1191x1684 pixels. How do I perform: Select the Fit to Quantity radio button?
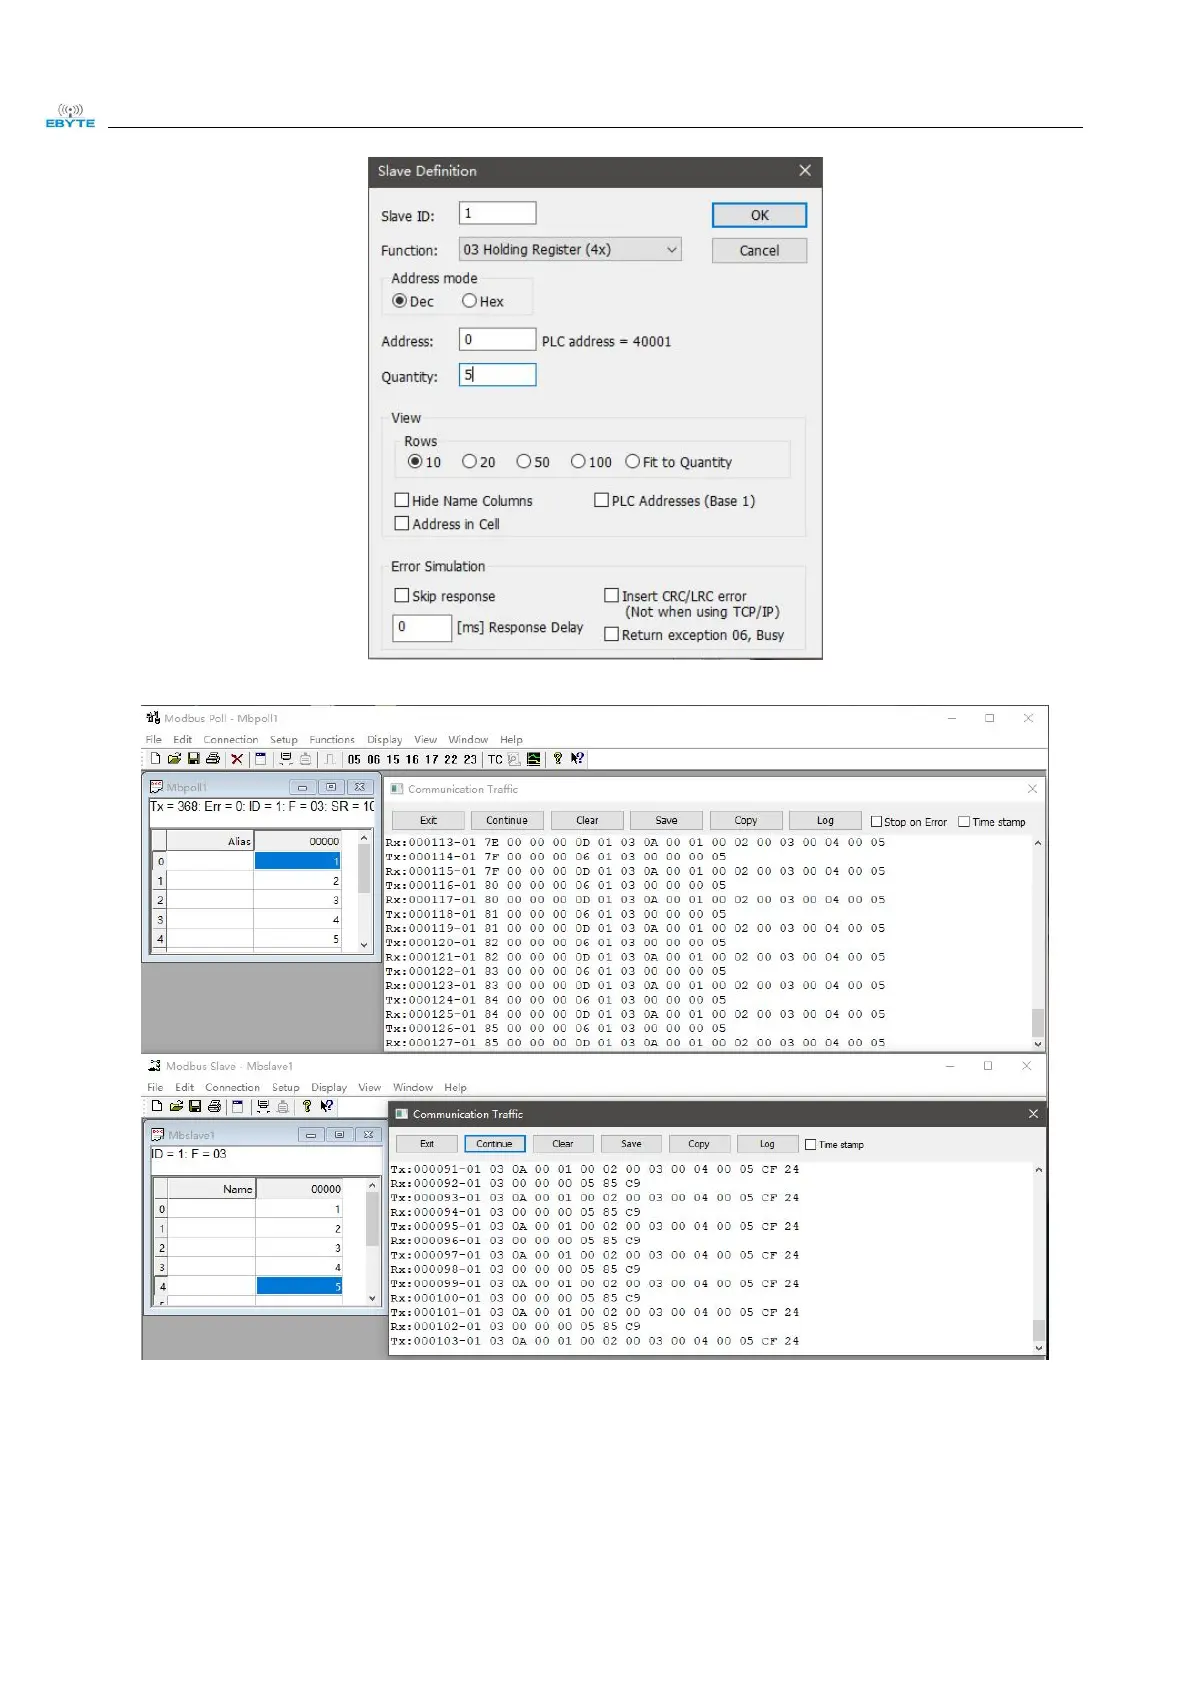[x=632, y=461]
